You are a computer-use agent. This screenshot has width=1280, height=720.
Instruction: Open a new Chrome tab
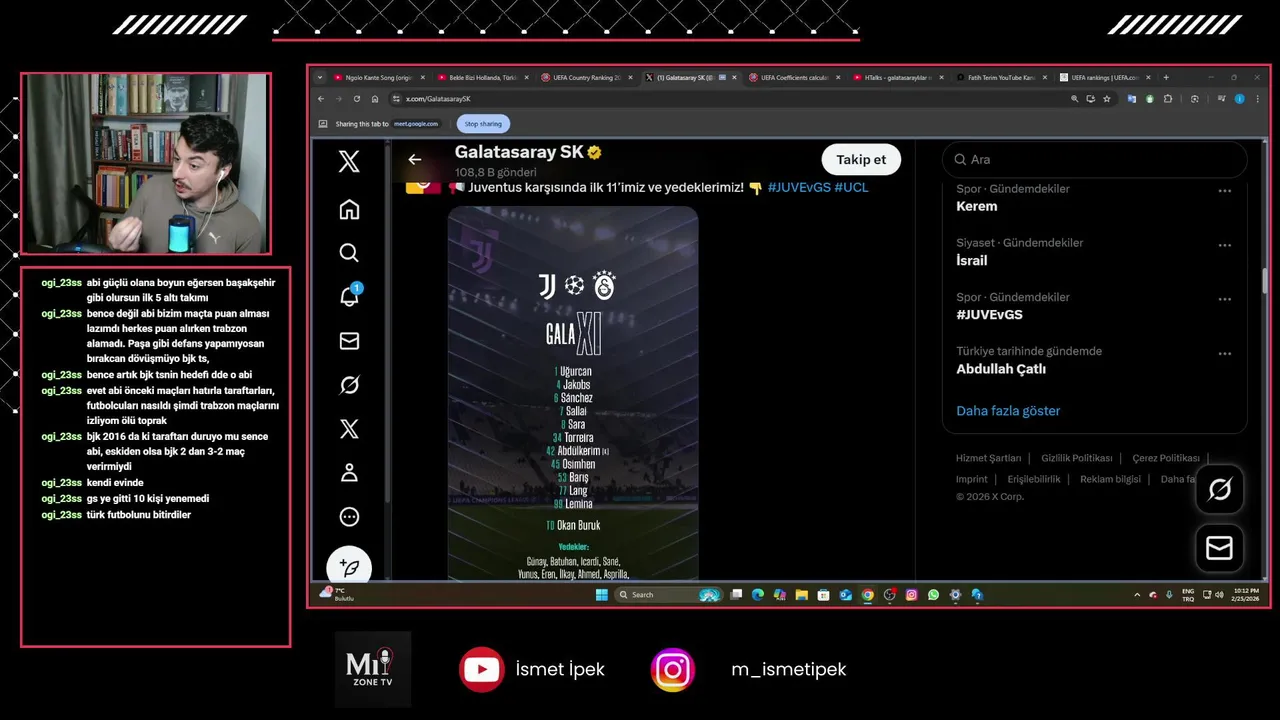(1166, 77)
